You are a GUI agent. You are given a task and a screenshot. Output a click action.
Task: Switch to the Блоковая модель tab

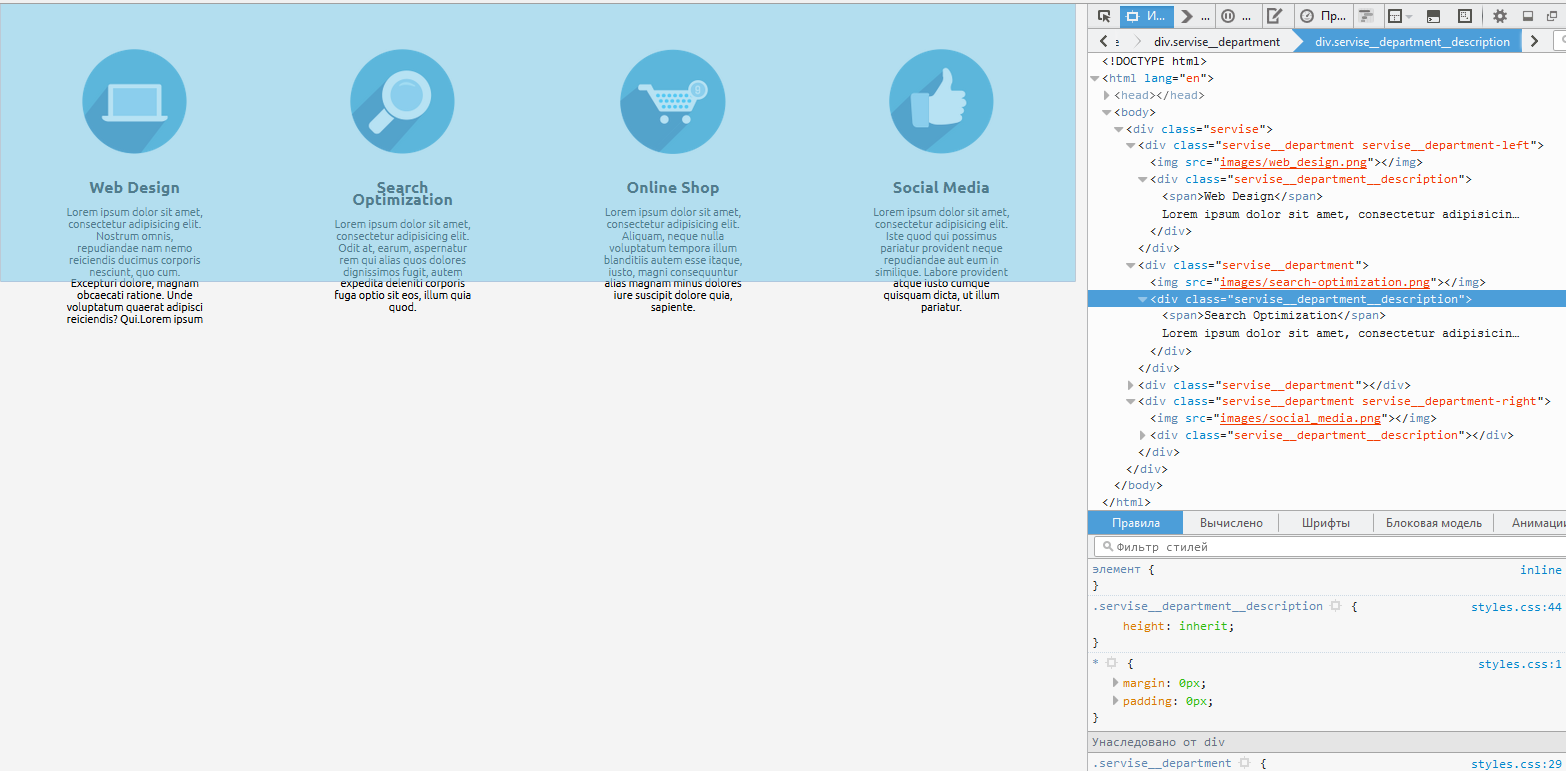coord(1434,523)
